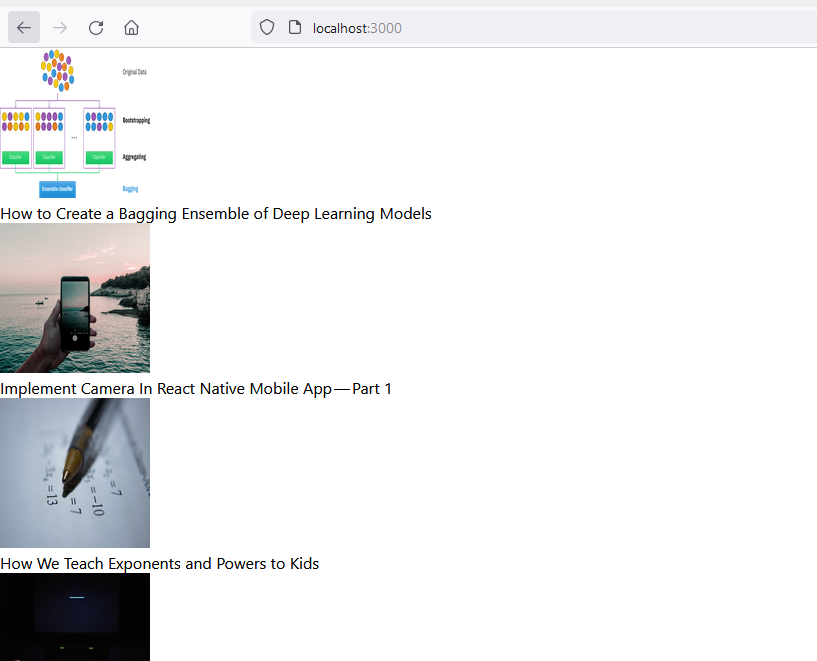The height and width of the screenshot is (661, 817).
Task: Click the browser Back arrow button
Action: [24, 28]
